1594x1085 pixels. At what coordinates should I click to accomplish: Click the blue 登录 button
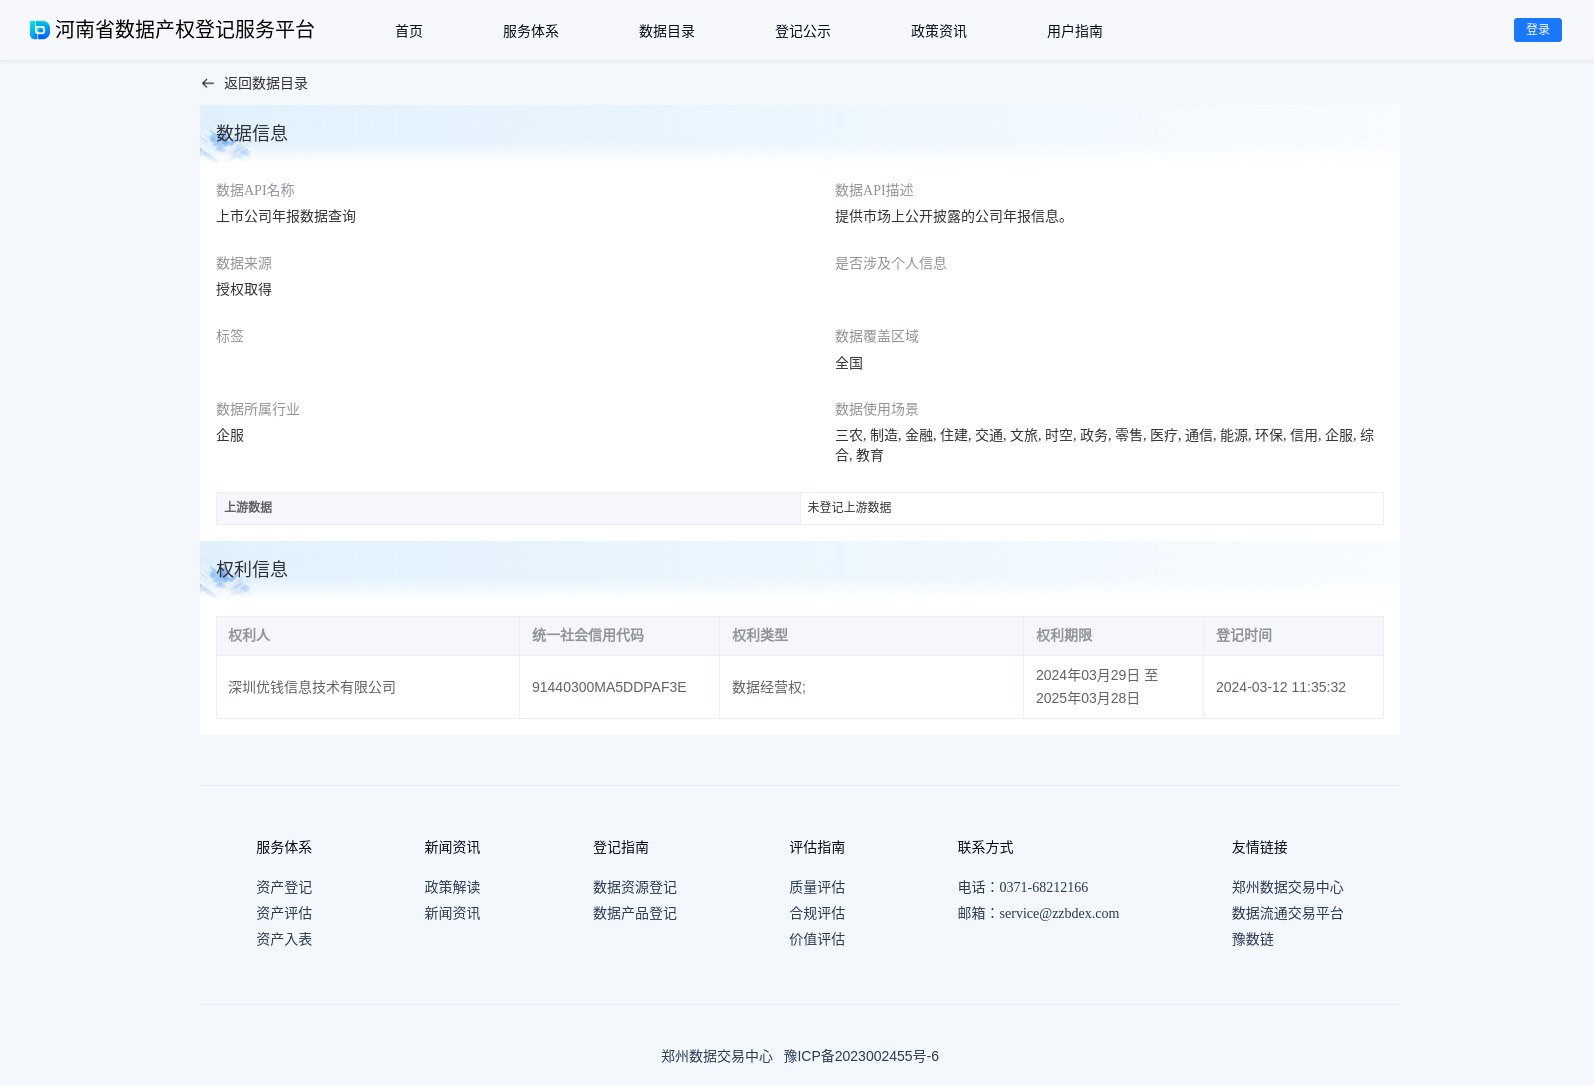(x=1538, y=30)
